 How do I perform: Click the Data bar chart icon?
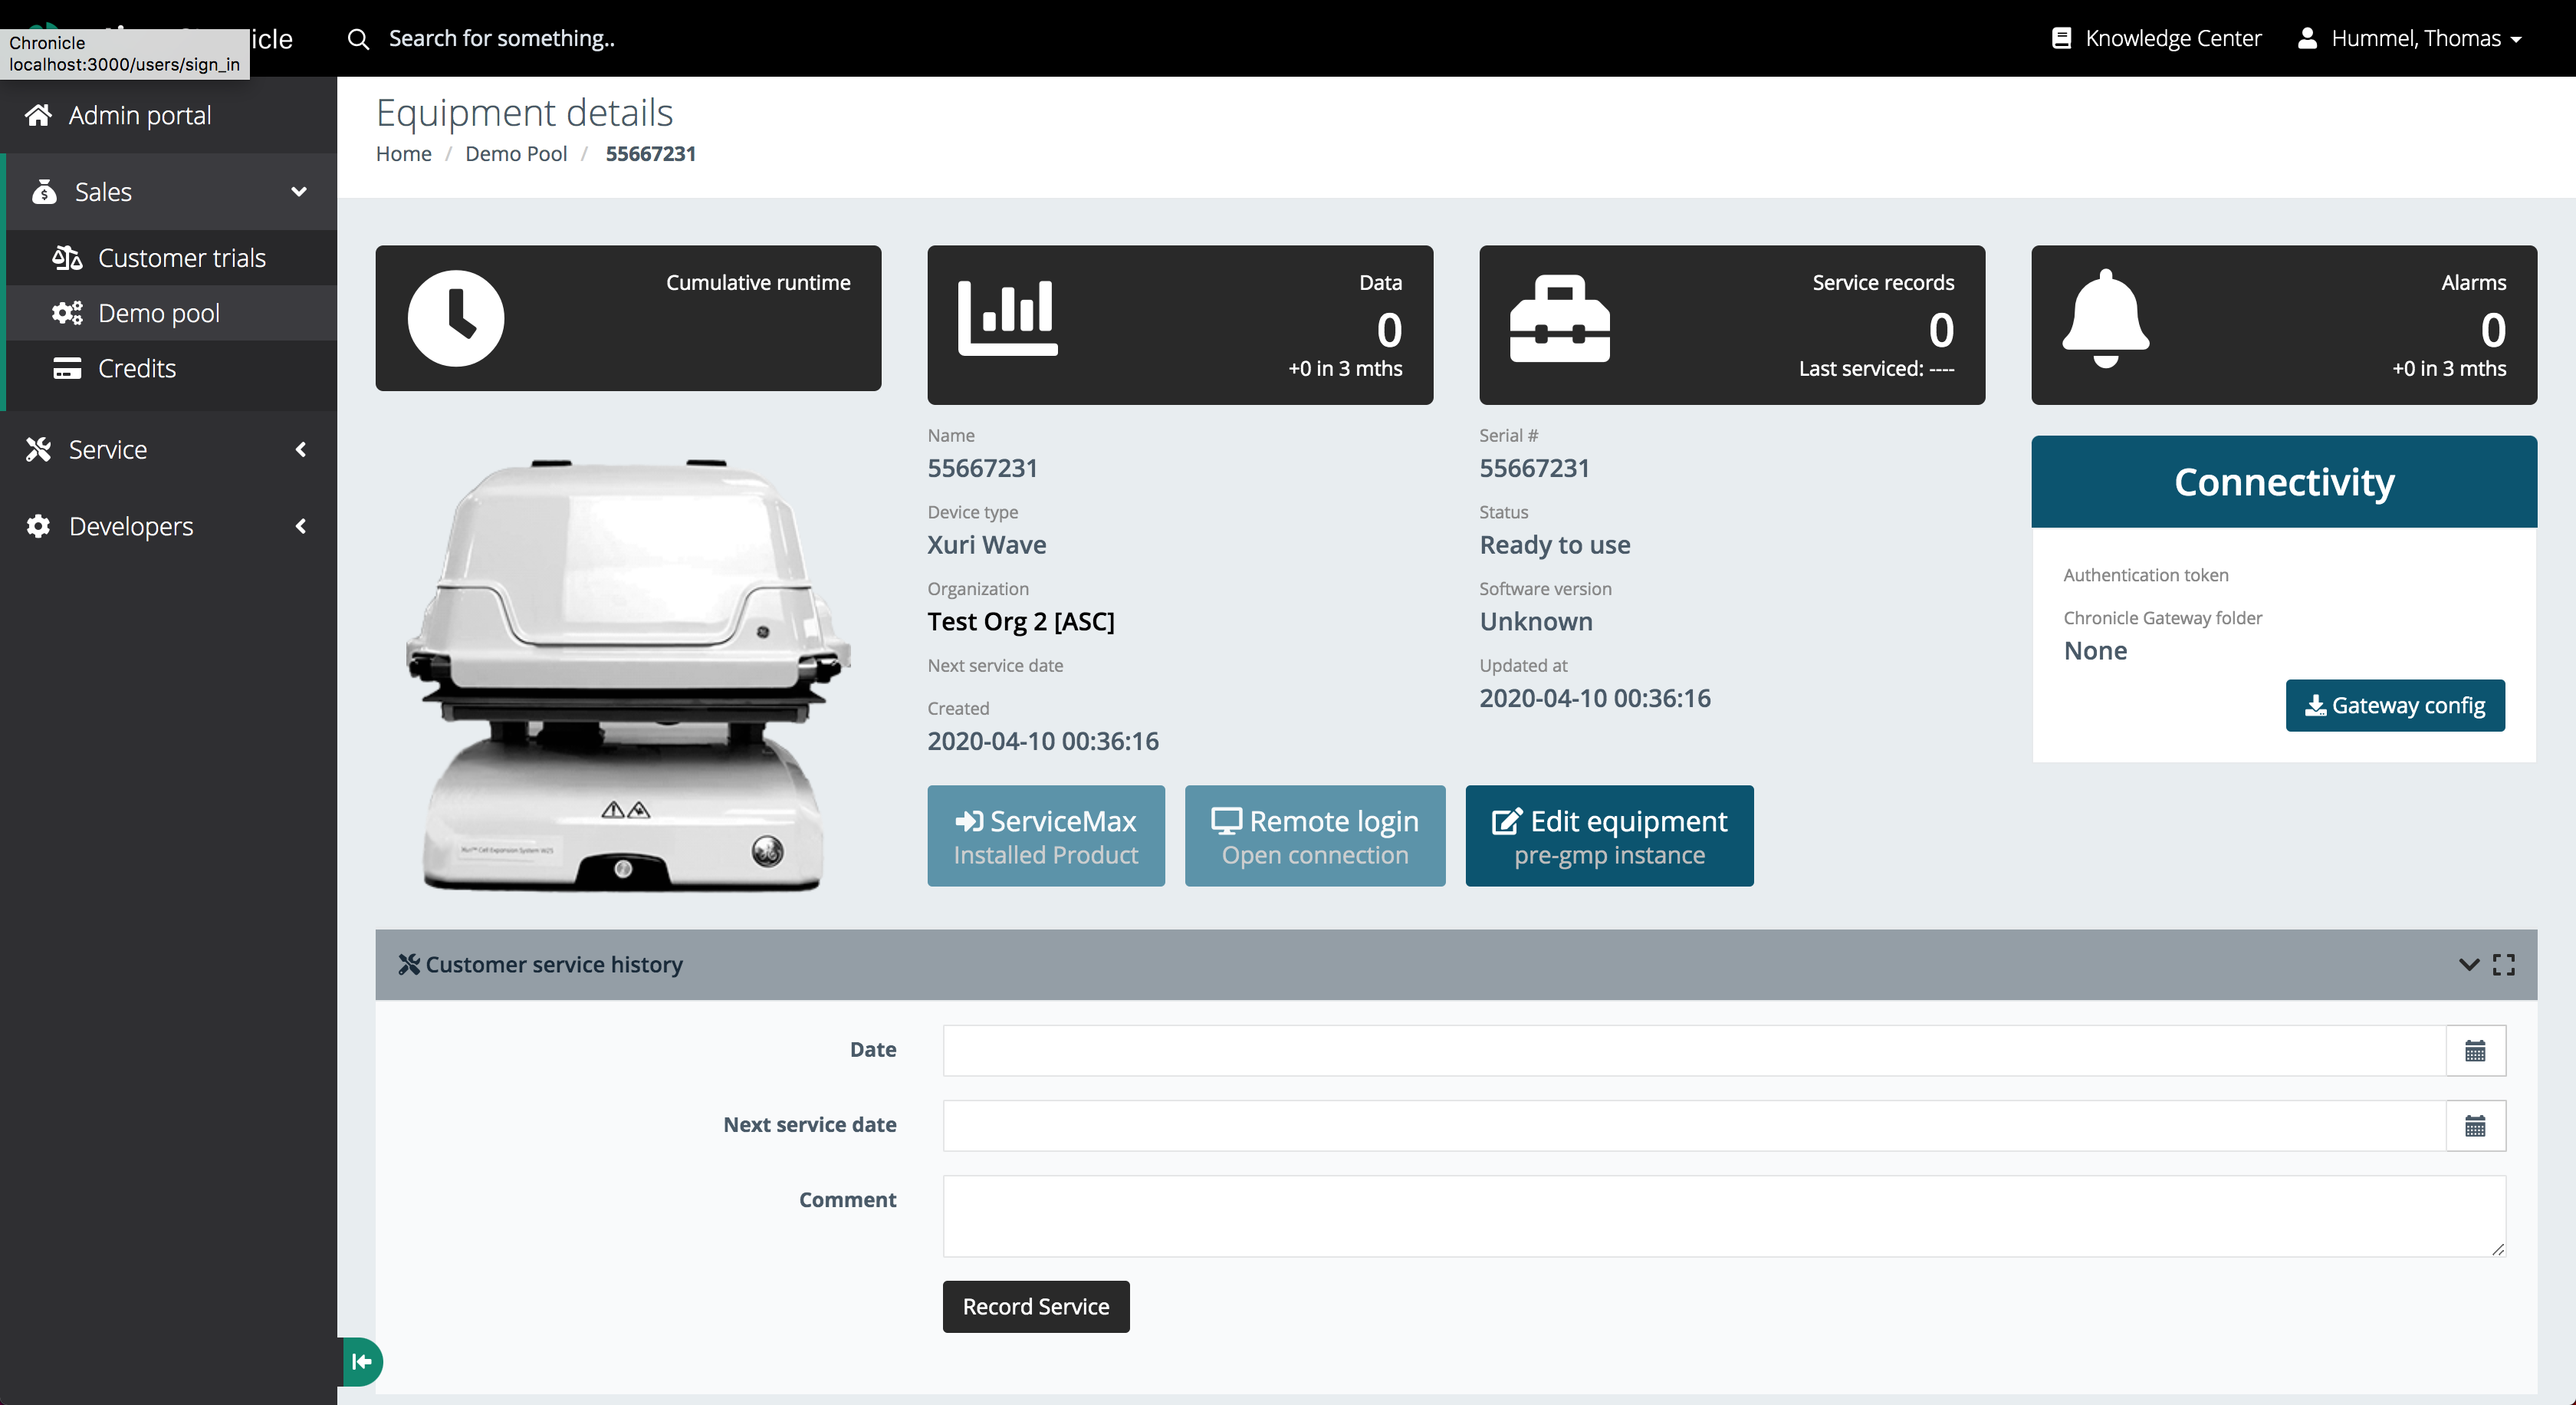click(x=1007, y=318)
